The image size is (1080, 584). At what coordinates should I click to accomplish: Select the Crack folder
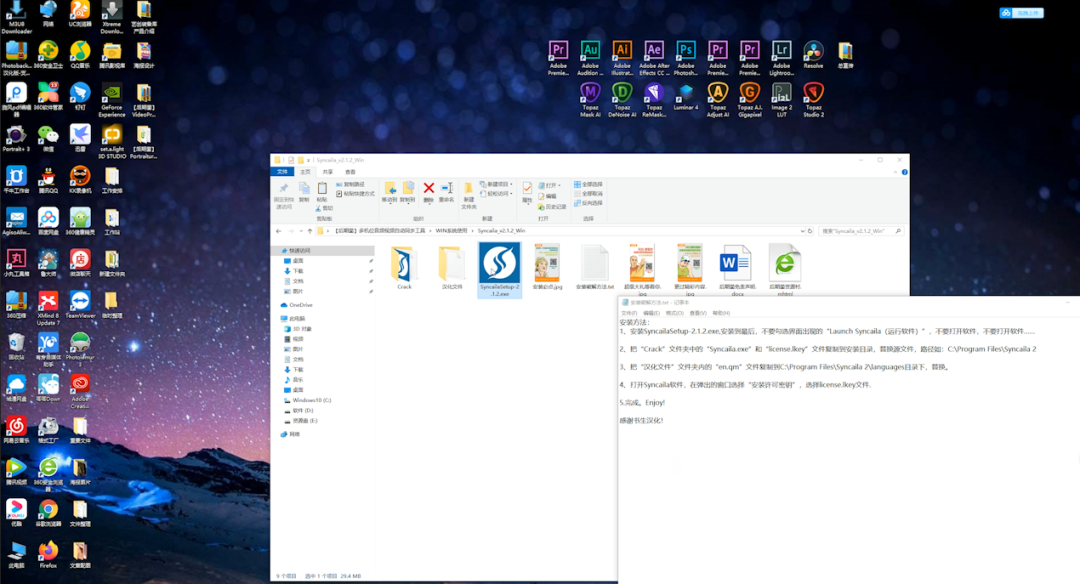(404, 264)
